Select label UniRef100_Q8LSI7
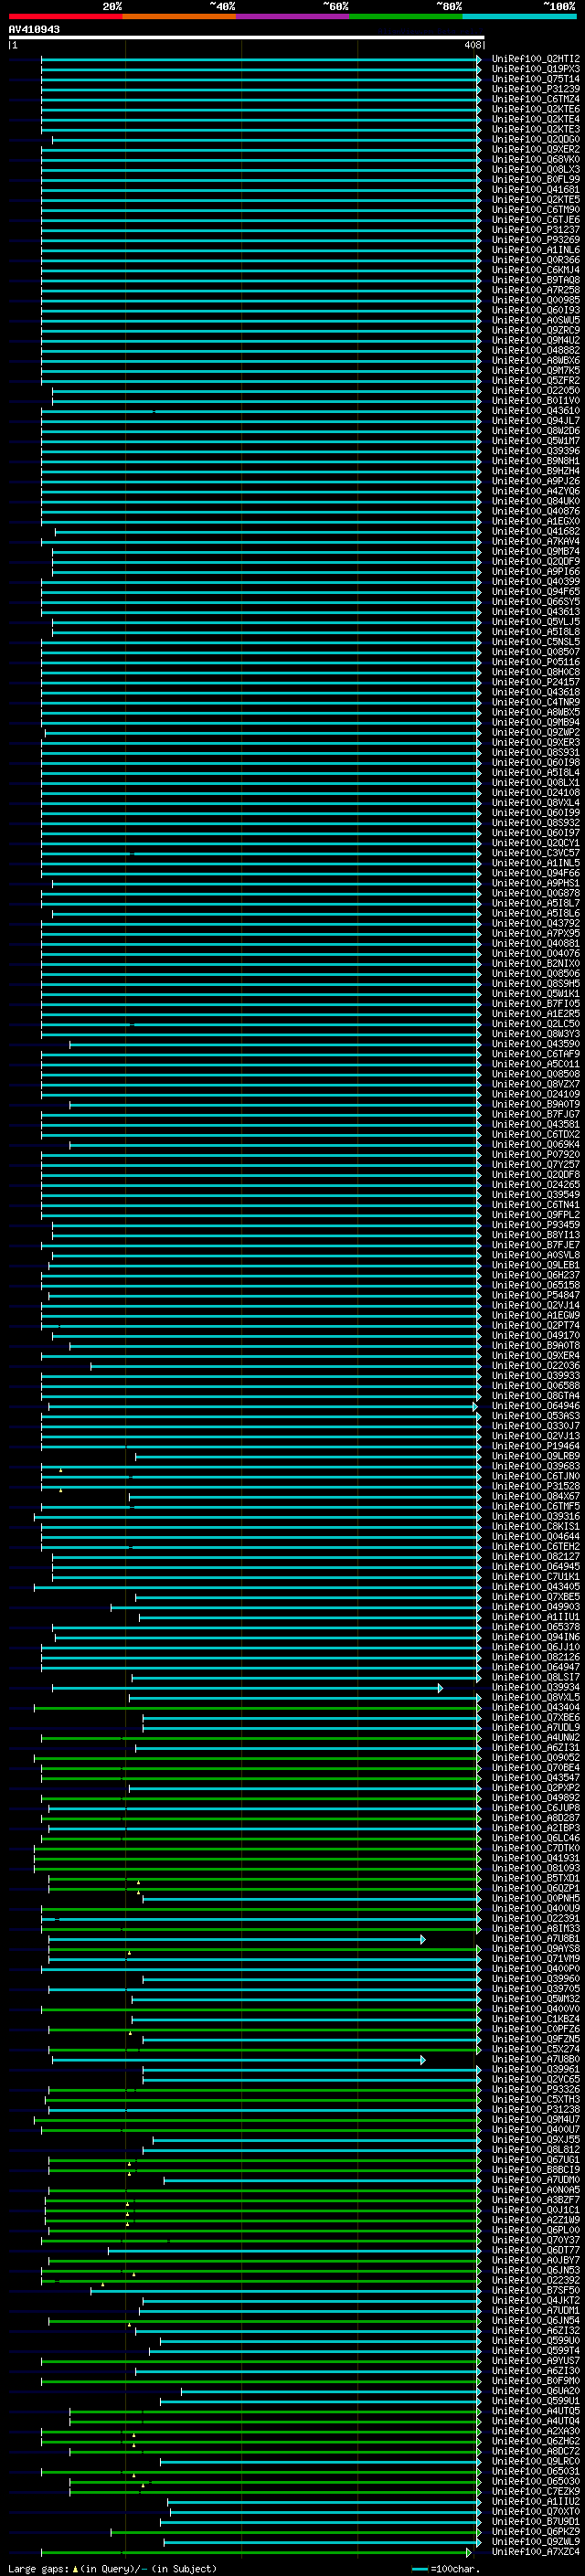The height and width of the screenshot is (2576, 585). pos(536,1678)
